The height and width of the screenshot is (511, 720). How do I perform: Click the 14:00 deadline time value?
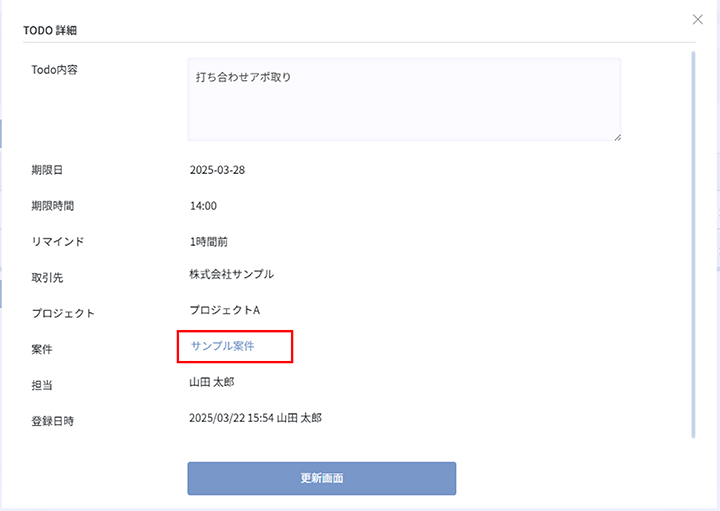(x=203, y=206)
